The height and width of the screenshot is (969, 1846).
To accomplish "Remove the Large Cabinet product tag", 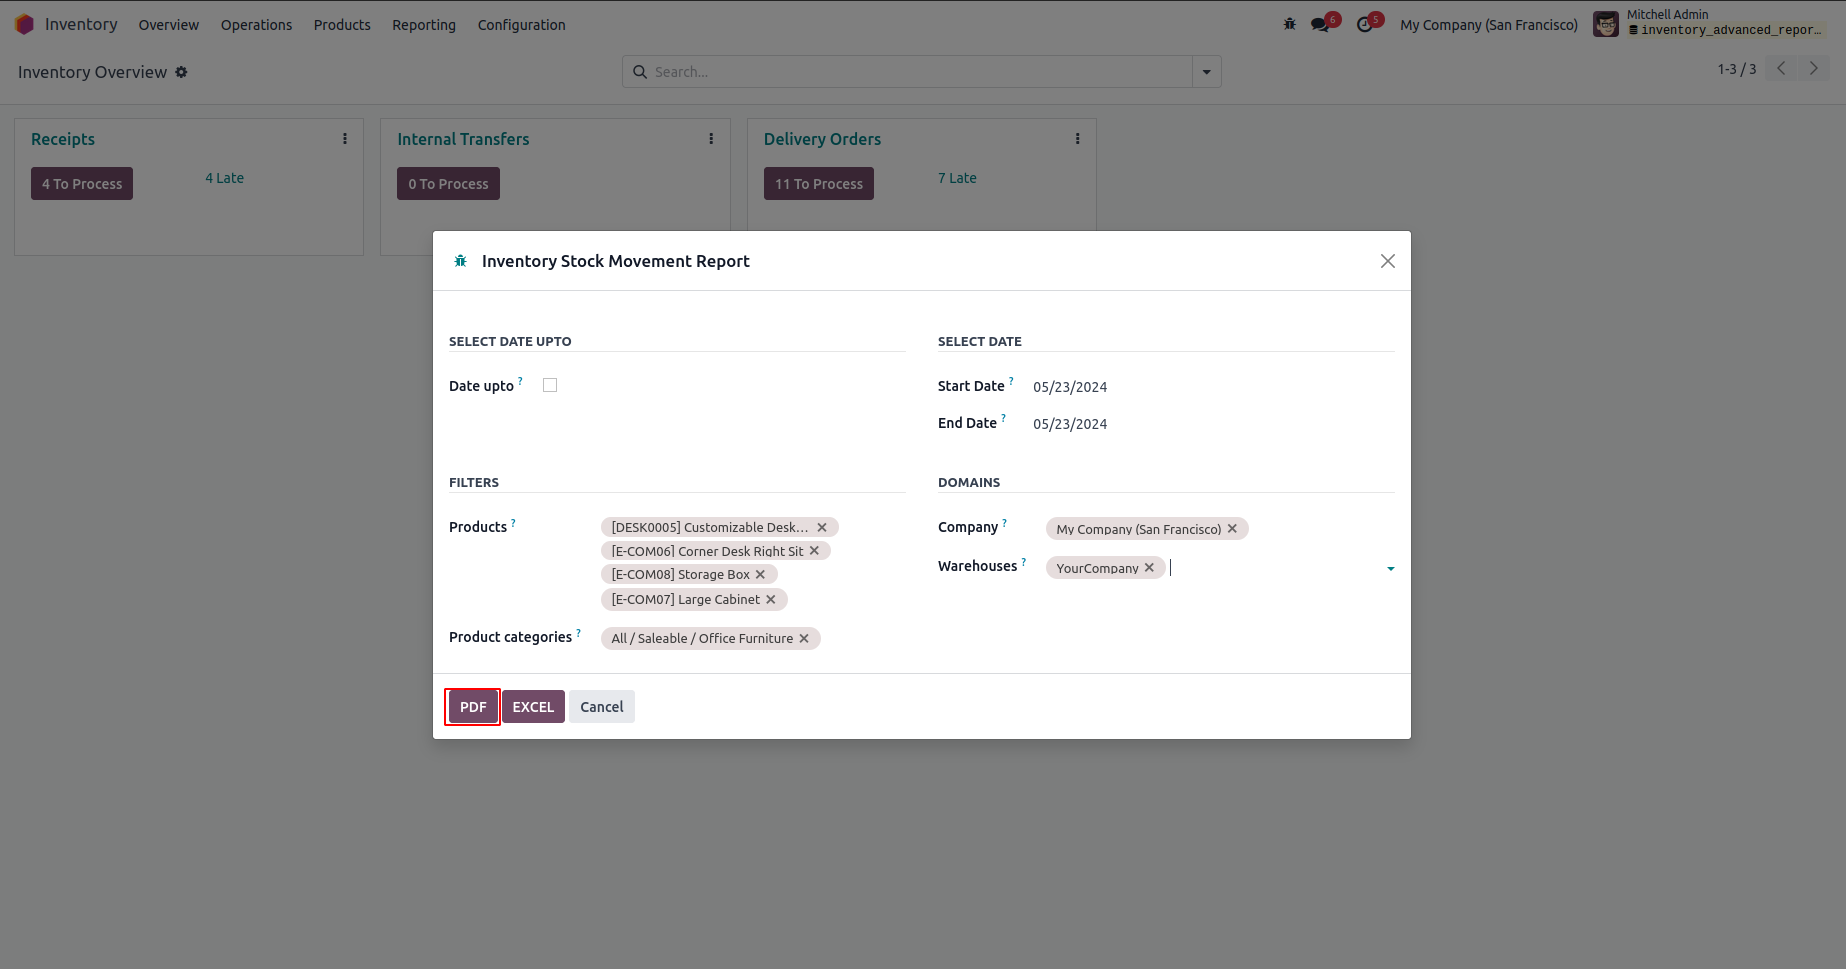I will pyautogui.click(x=770, y=599).
